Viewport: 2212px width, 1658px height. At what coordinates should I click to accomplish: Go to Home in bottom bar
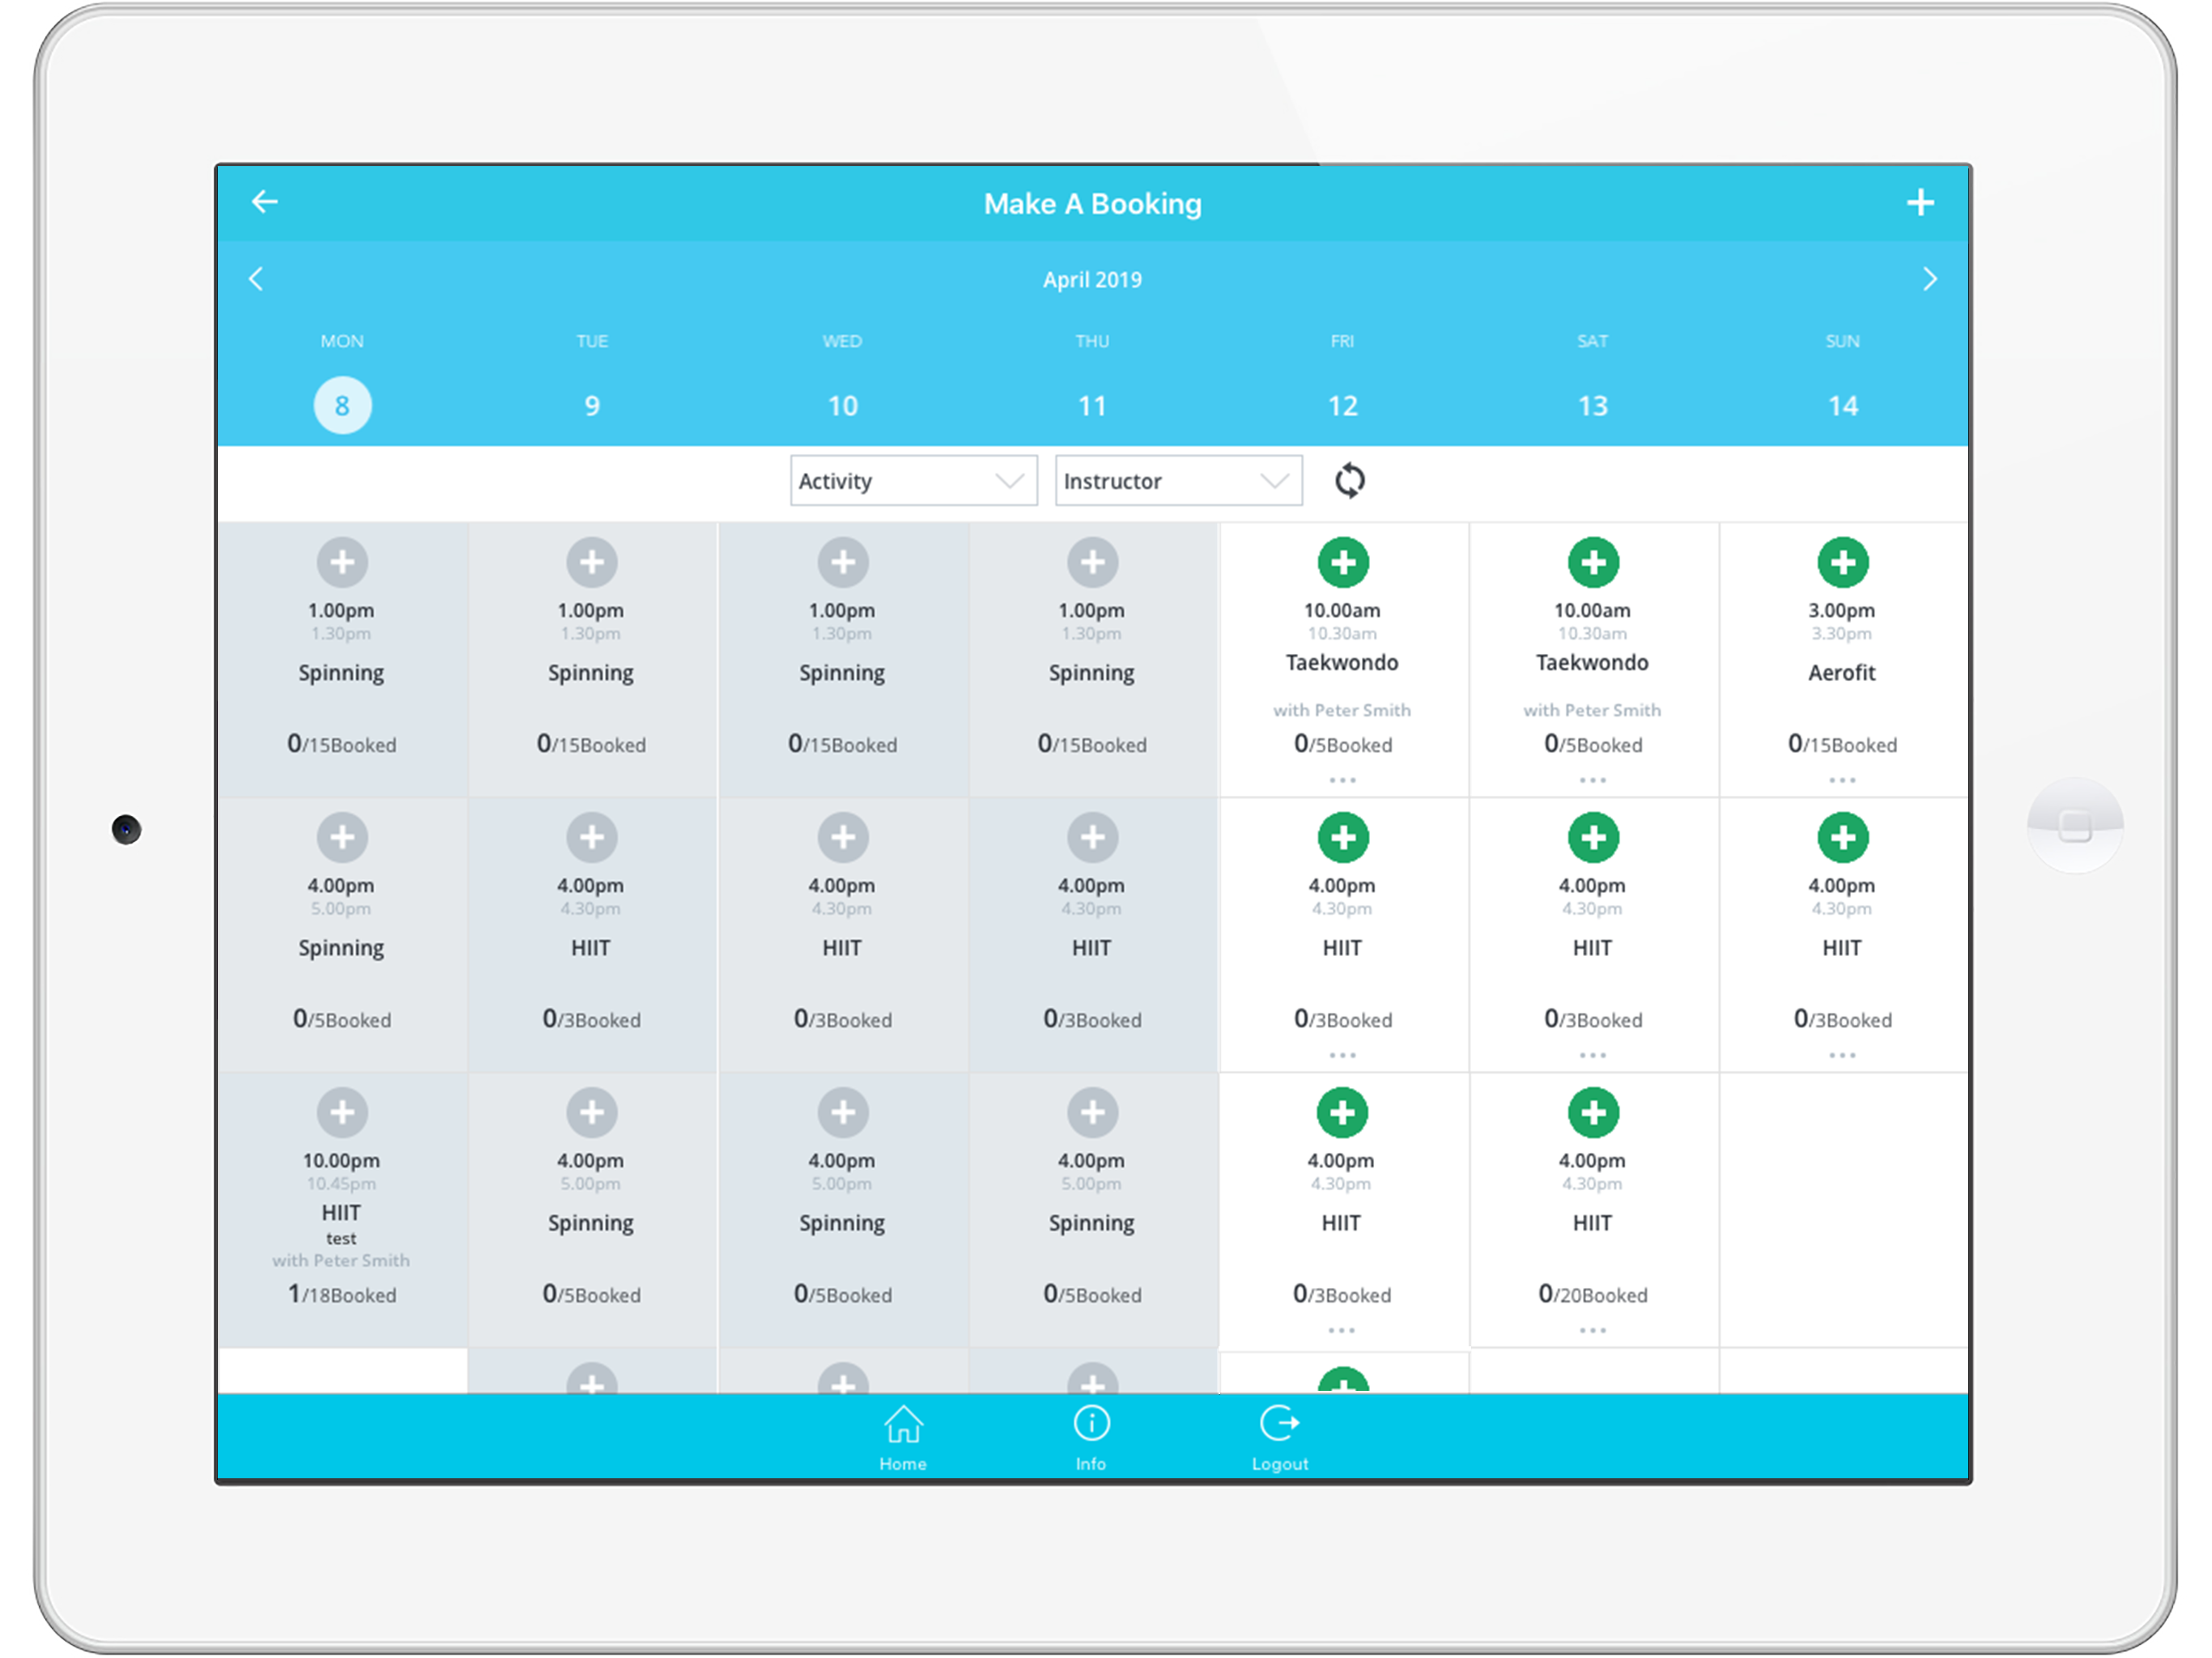903,1439
